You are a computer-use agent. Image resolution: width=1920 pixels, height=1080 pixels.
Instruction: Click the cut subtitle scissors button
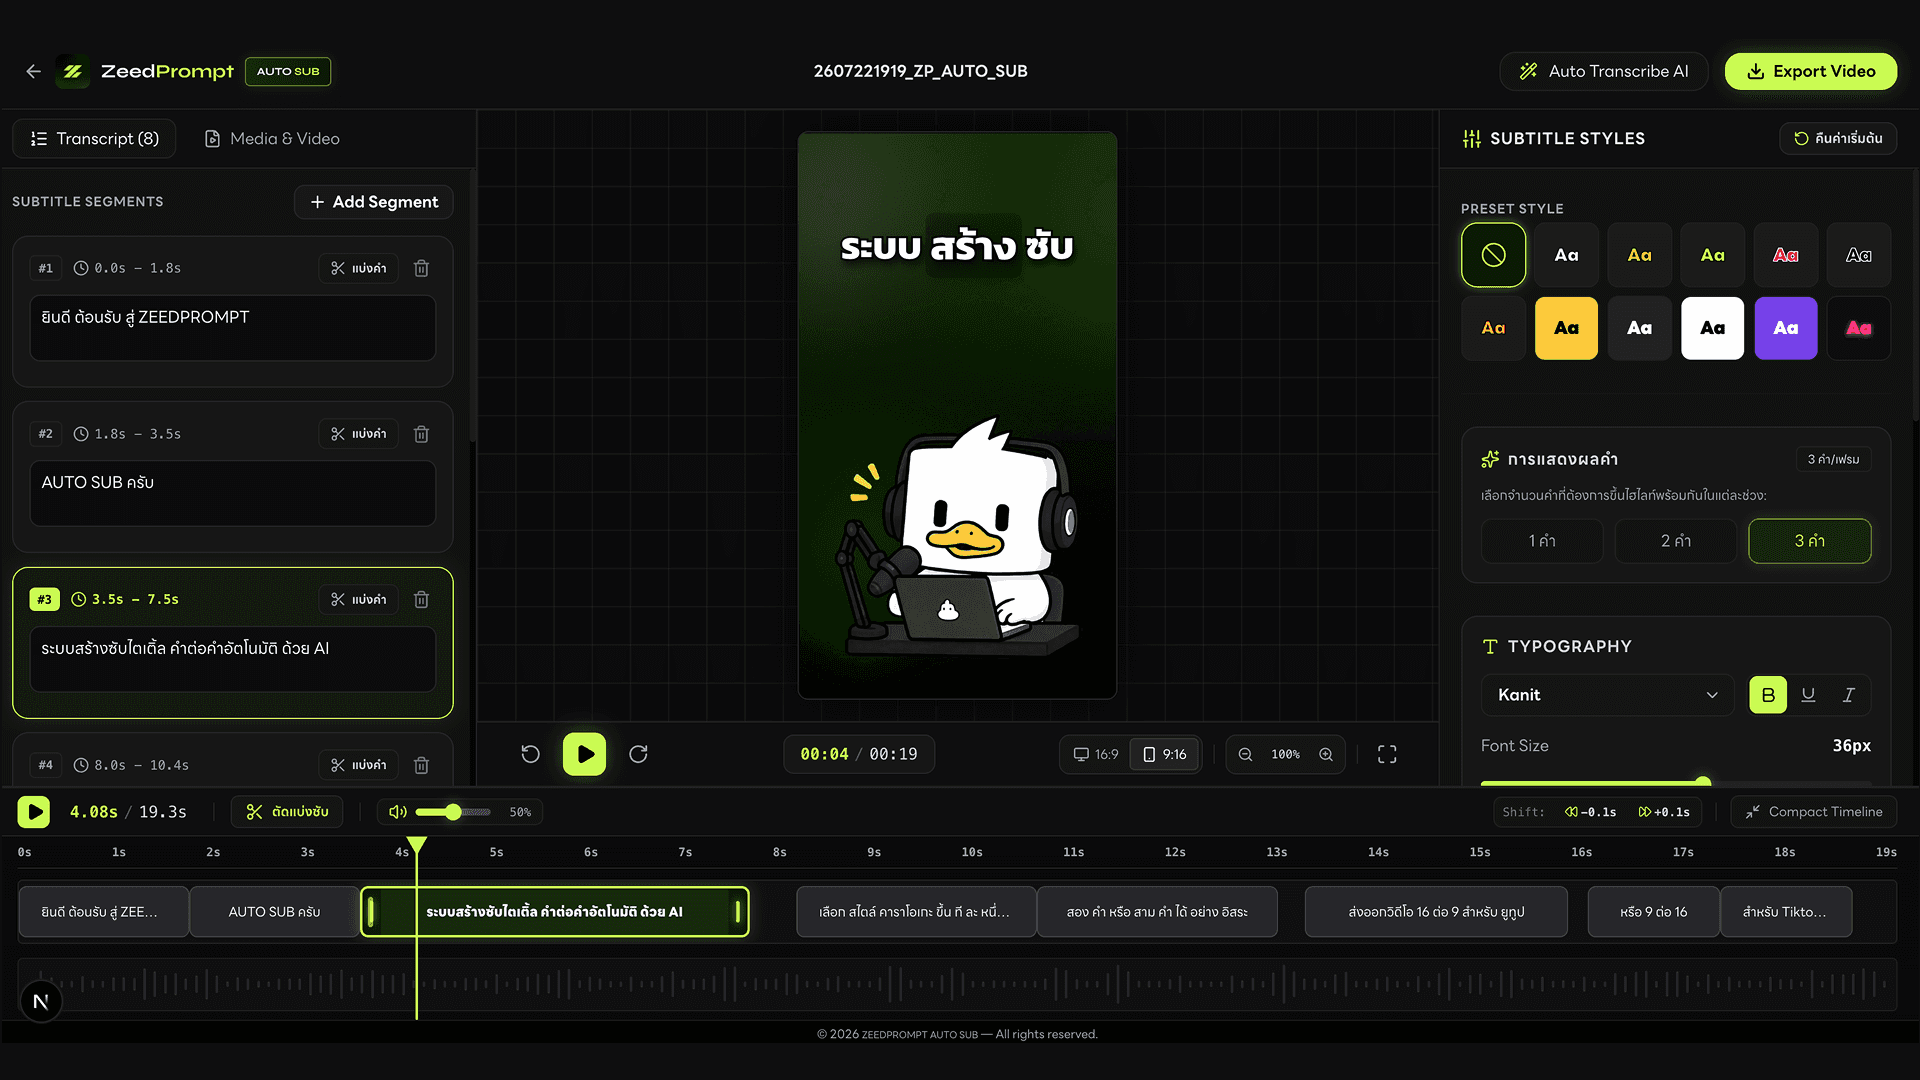tap(287, 812)
